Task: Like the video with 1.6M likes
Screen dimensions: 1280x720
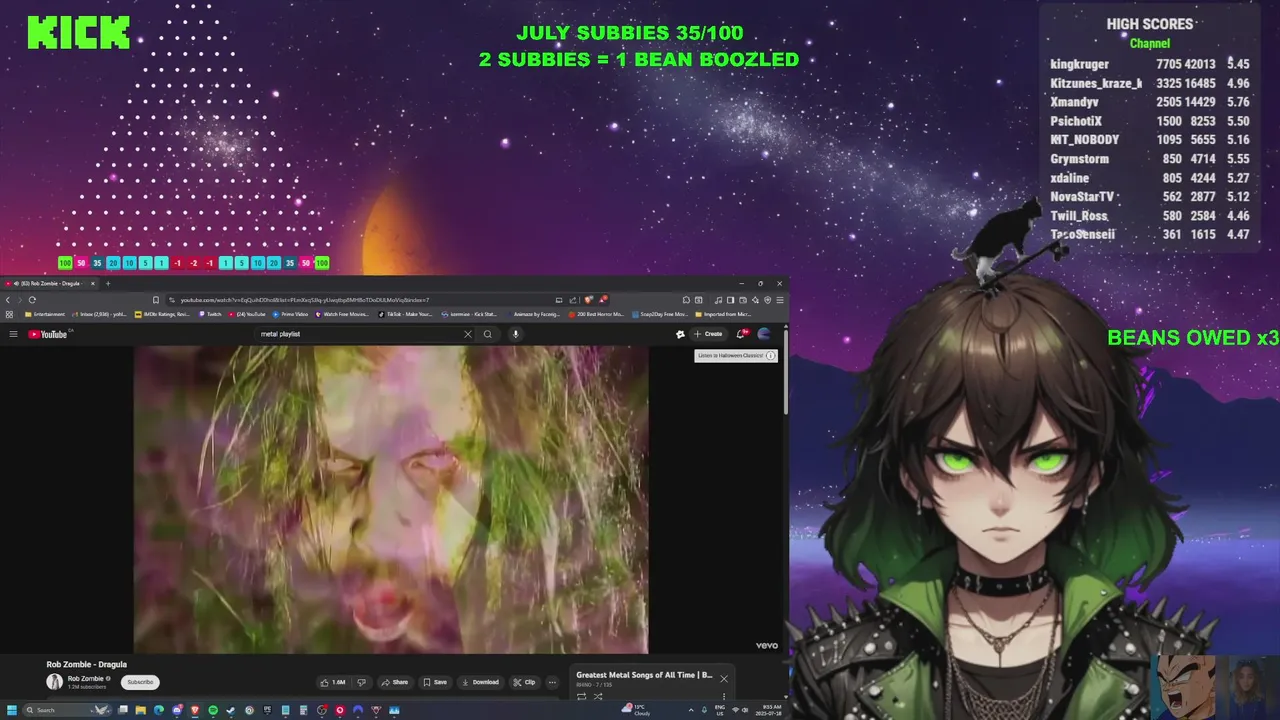Action: 333,682
